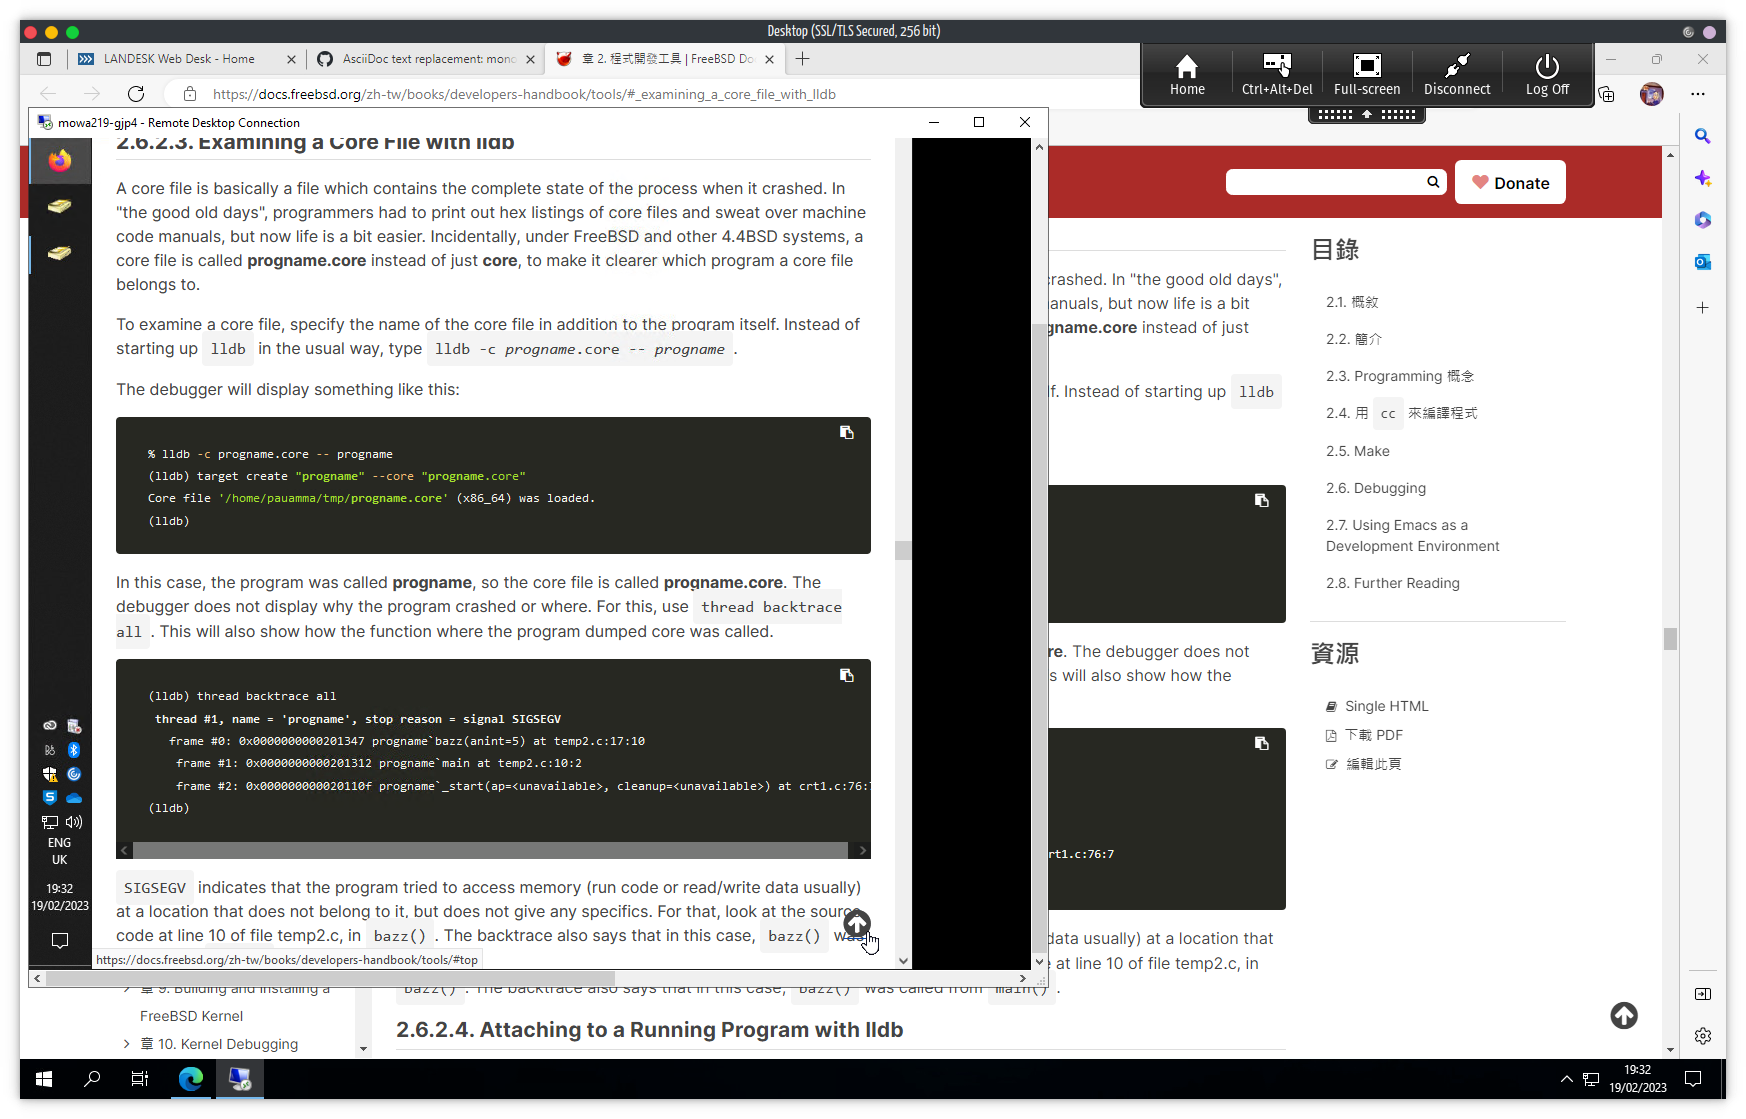The height and width of the screenshot is (1119, 1746).
Task: Send Ctrl+Alt+Del to remote desktop
Action: [1277, 75]
